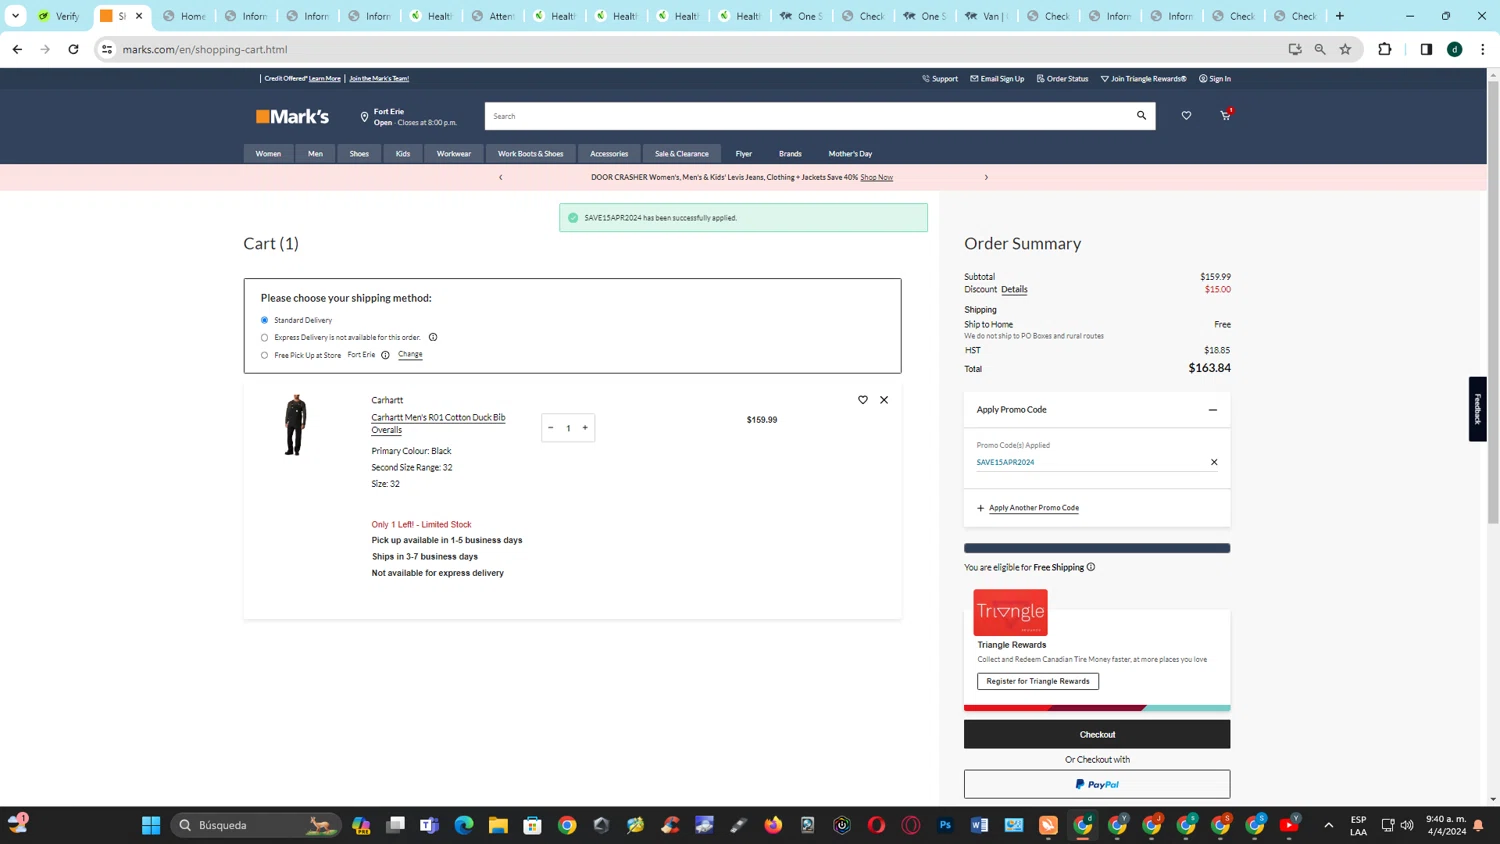Open browser extensions puzzle icon
The width and height of the screenshot is (1500, 844).
(1385, 49)
